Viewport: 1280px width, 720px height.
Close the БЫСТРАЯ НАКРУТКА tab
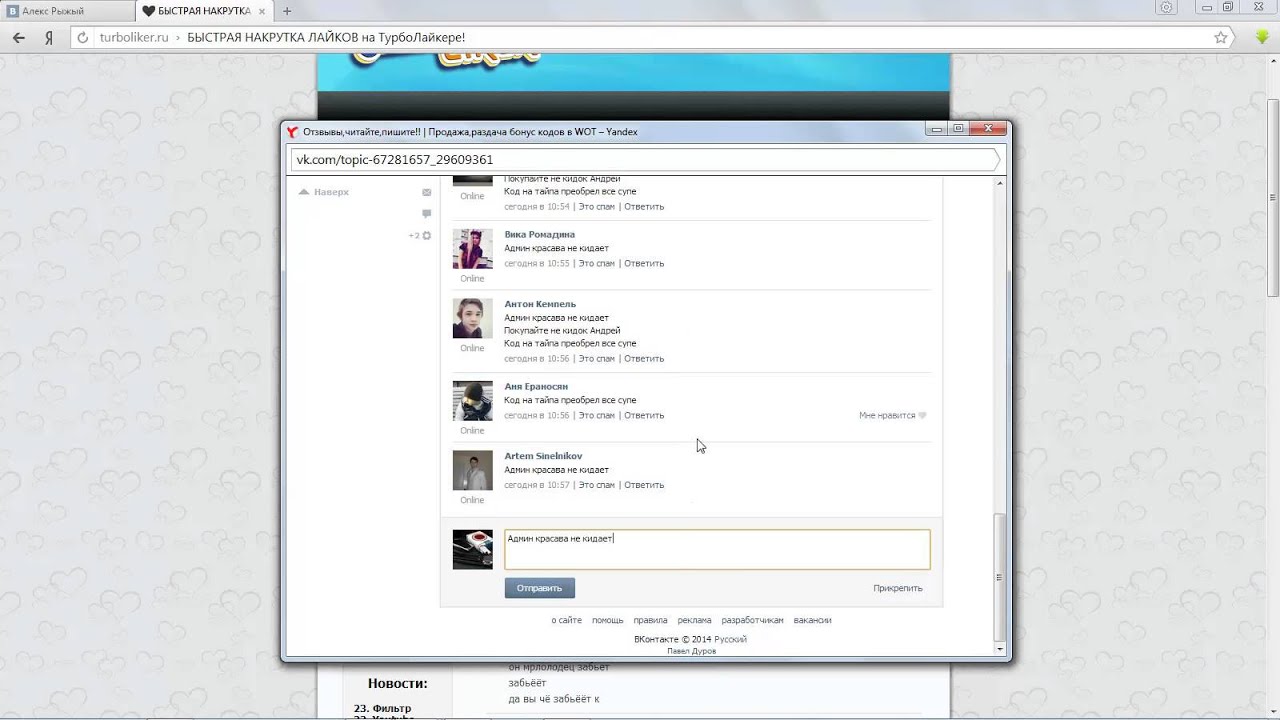pos(263,11)
